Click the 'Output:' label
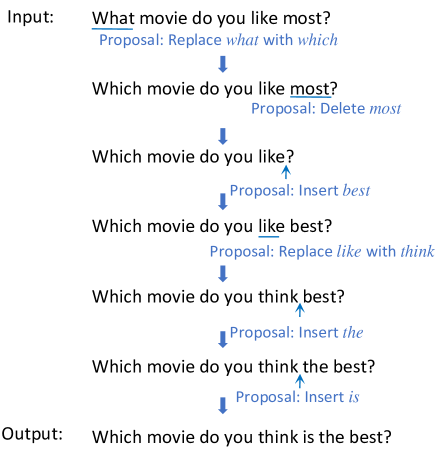This screenshot has height=453, width=436. (x=32, y=434)
